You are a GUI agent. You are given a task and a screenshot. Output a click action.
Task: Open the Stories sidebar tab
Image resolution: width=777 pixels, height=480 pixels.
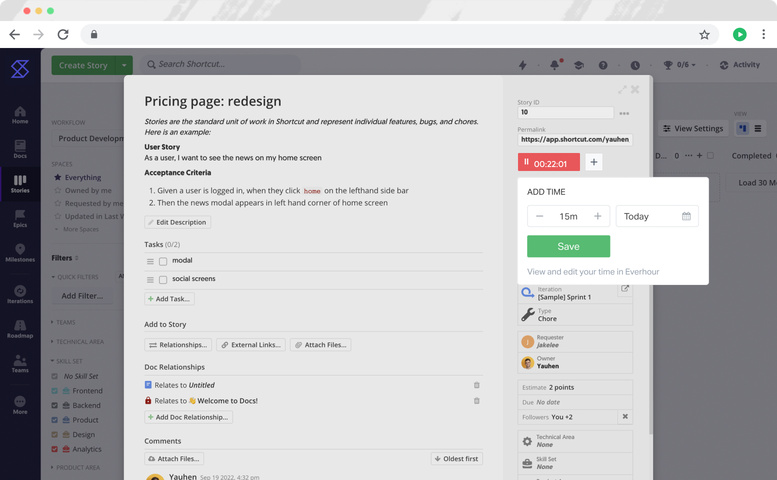click(x=20, y=184)
